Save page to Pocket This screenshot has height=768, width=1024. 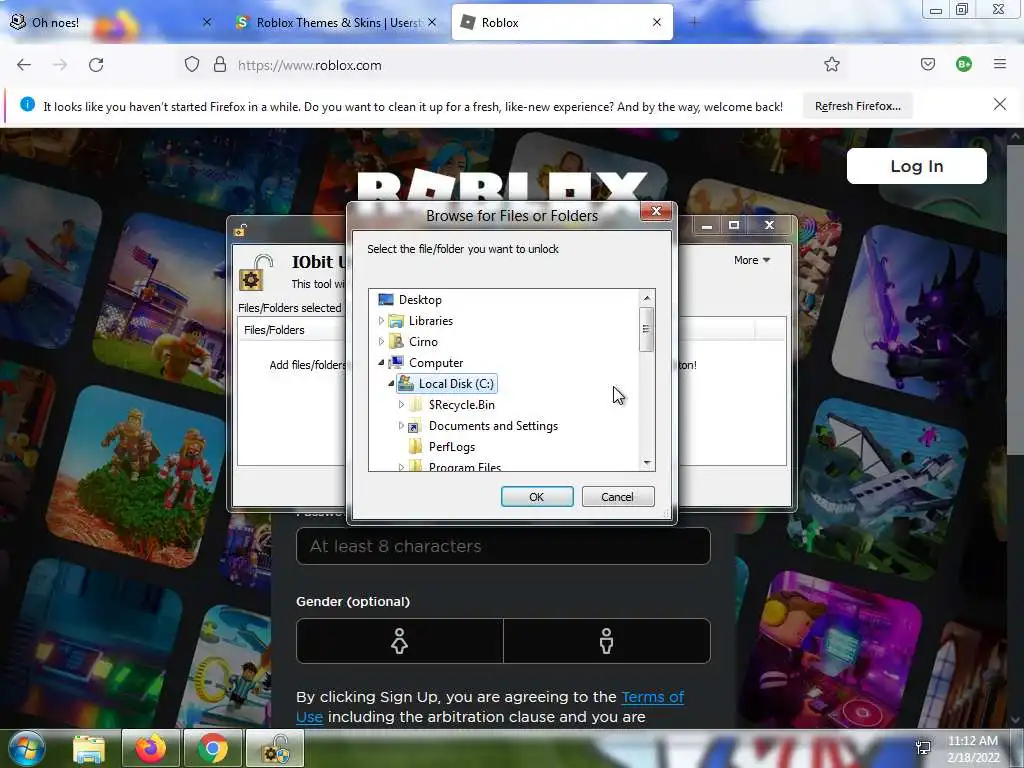click(928, 65)
